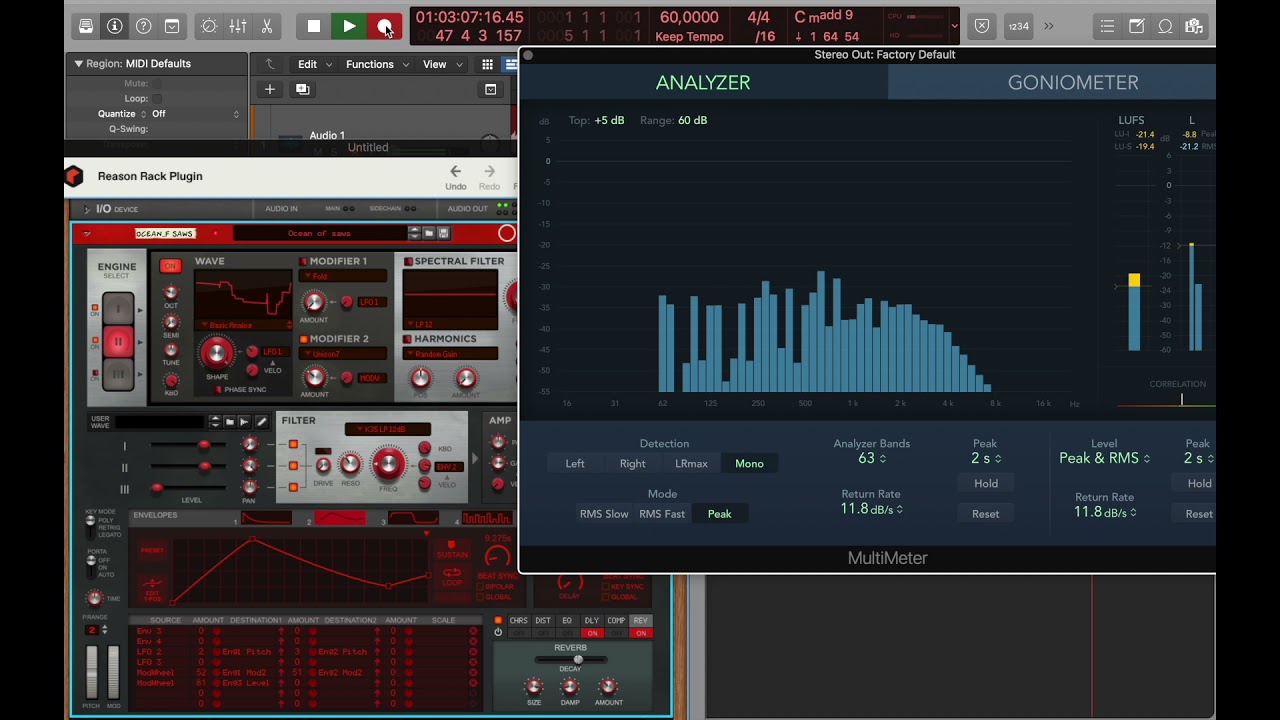Open the media Browsers icon

[x=1193, y=26]
